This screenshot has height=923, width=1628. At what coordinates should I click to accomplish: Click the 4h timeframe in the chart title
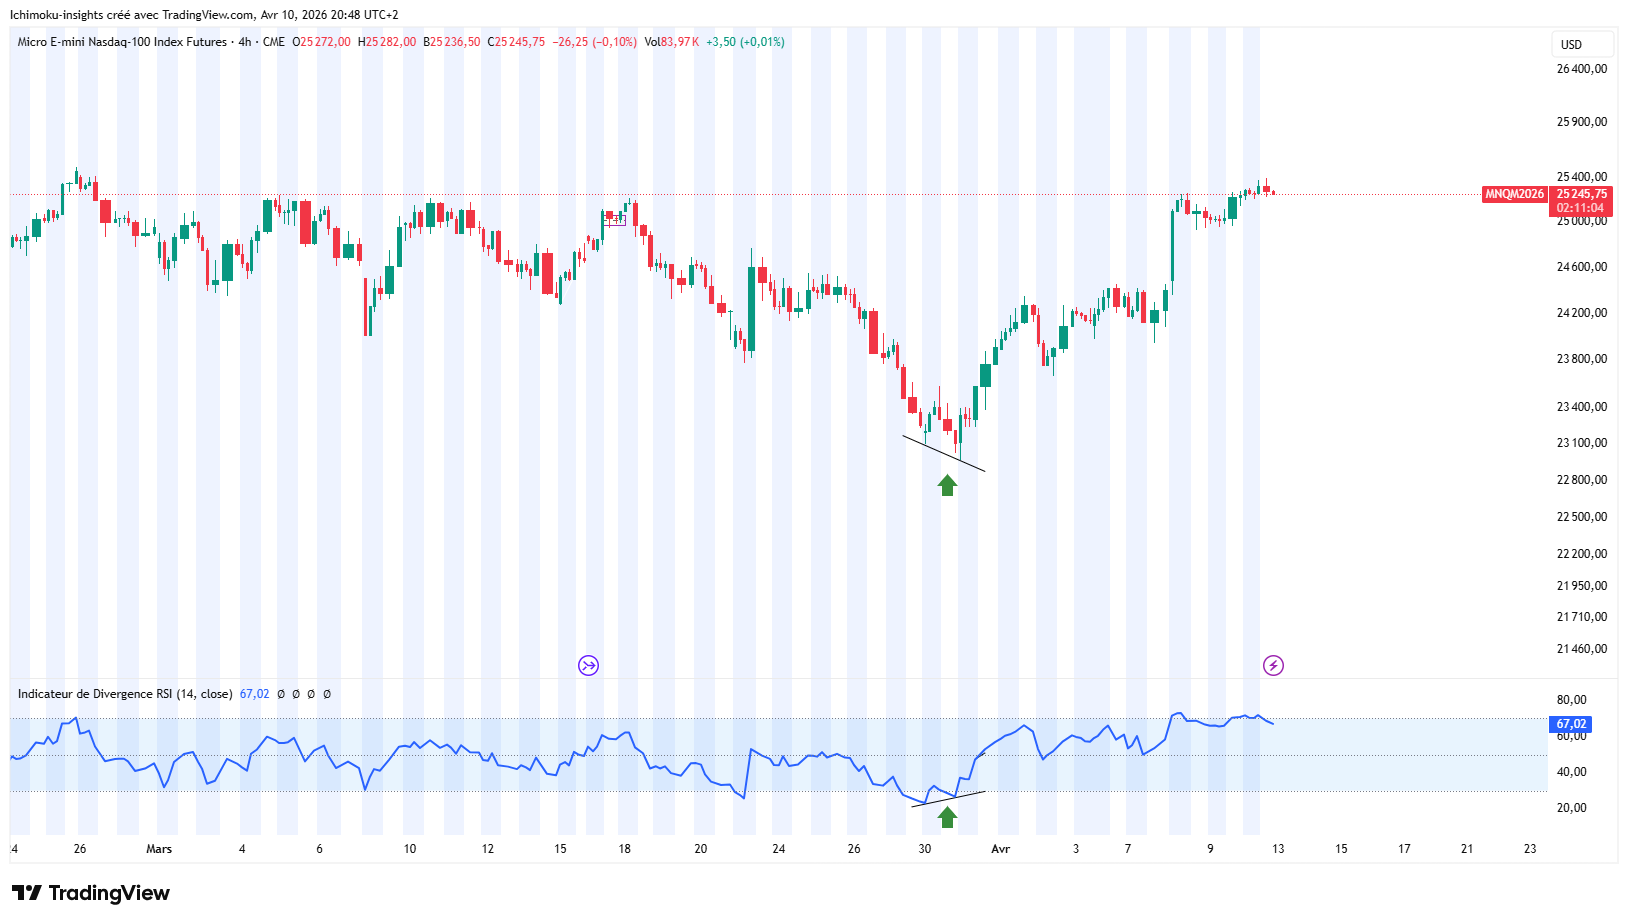[245, 42]
